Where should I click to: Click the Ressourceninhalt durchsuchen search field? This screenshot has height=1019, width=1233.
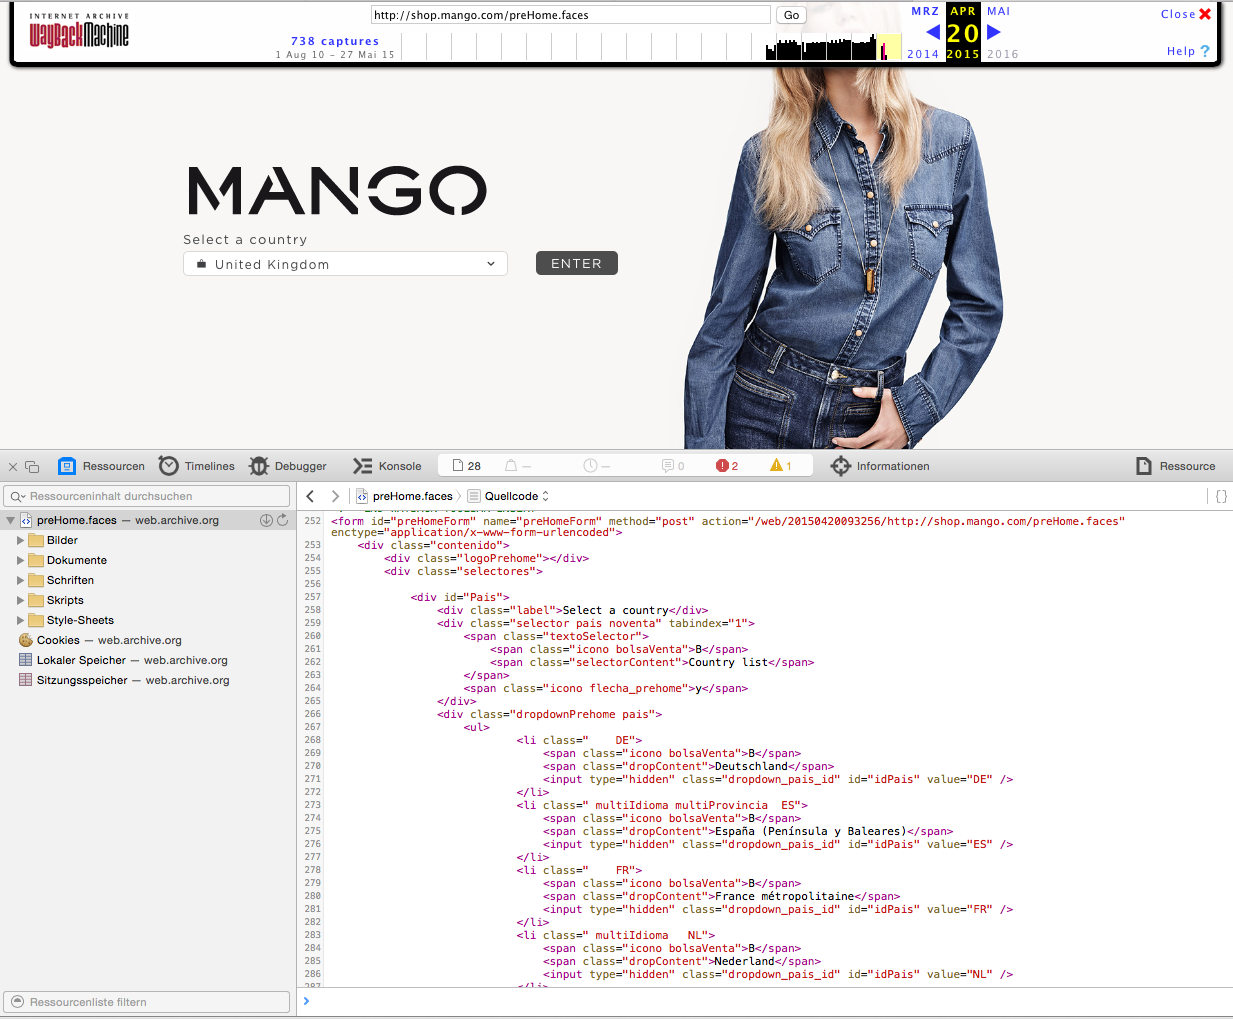(x=147, y=496)
